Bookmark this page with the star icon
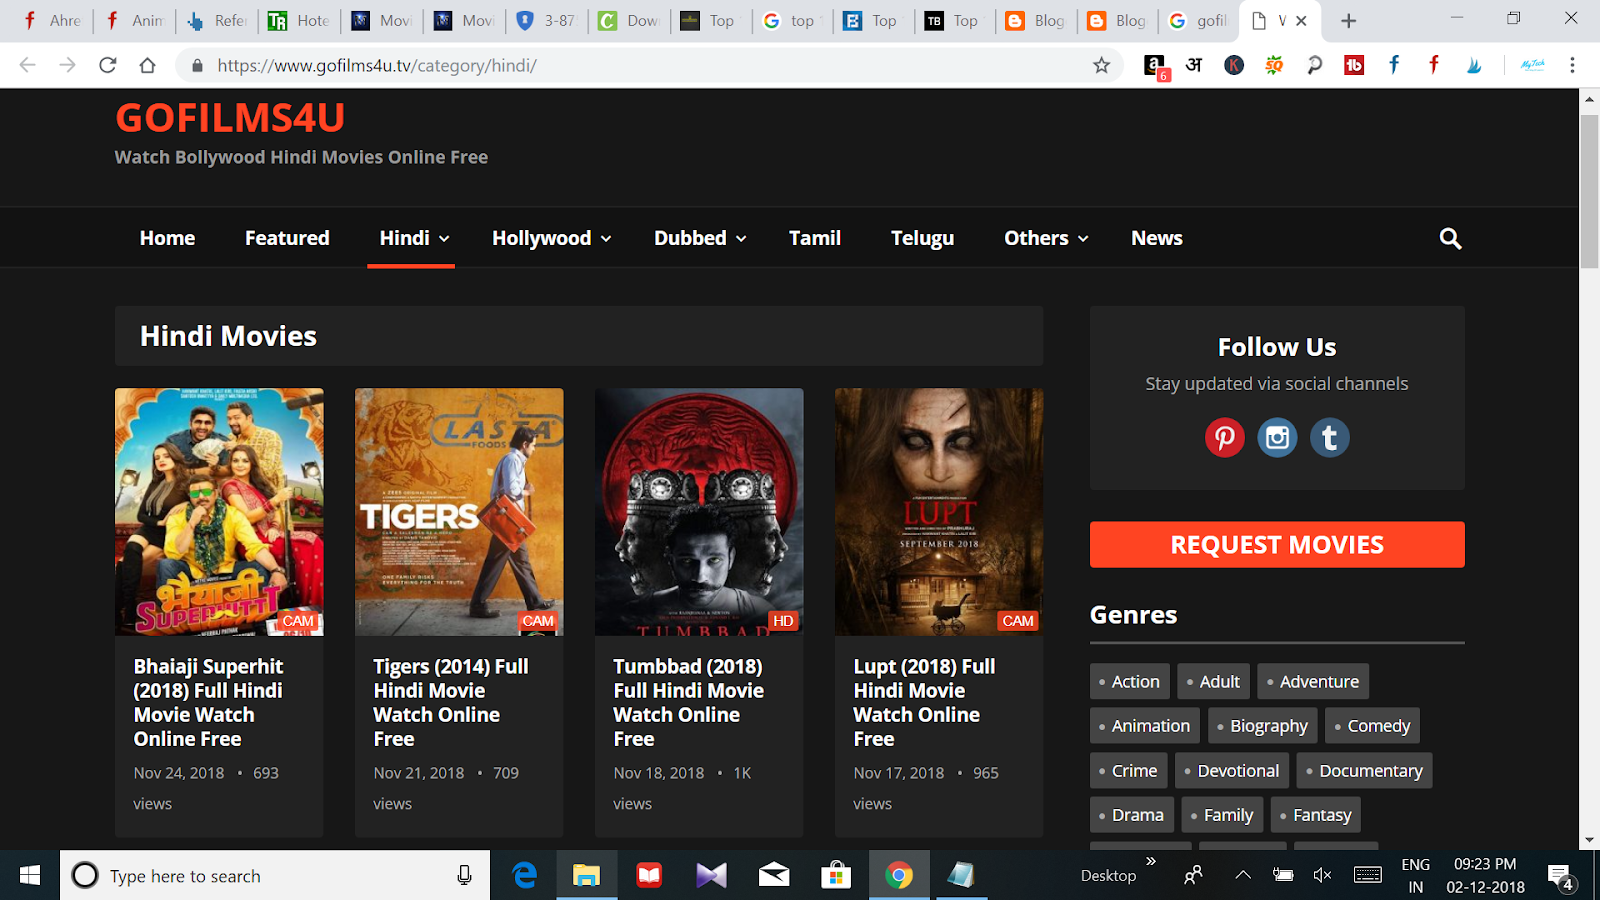 click(1101, 65)
